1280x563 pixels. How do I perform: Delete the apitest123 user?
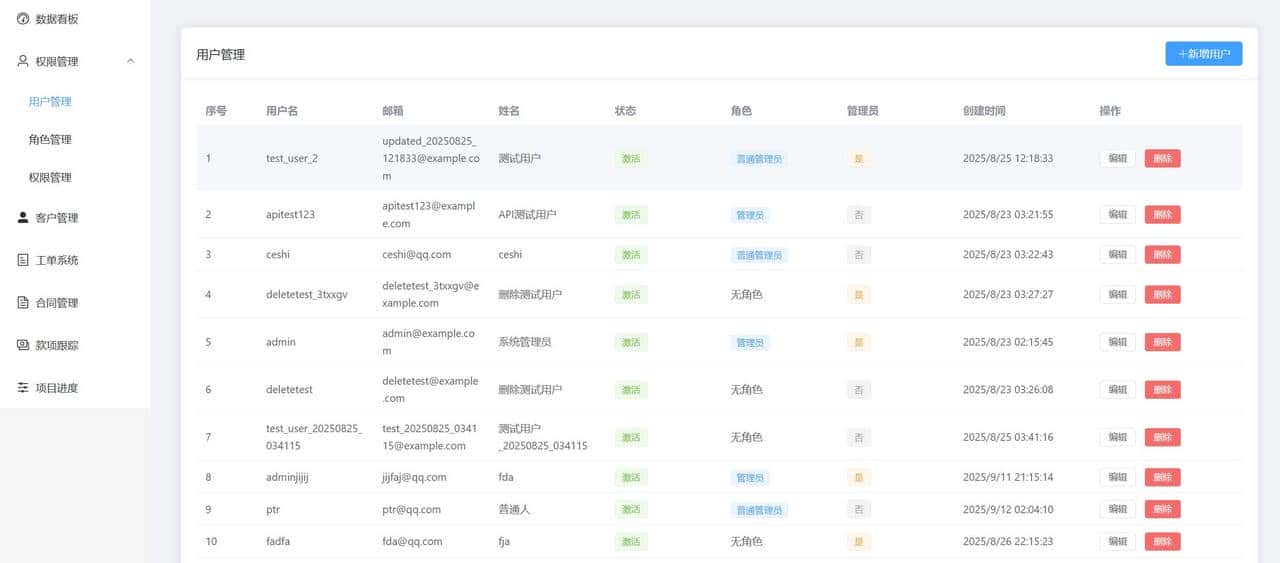pos(1163,214)
